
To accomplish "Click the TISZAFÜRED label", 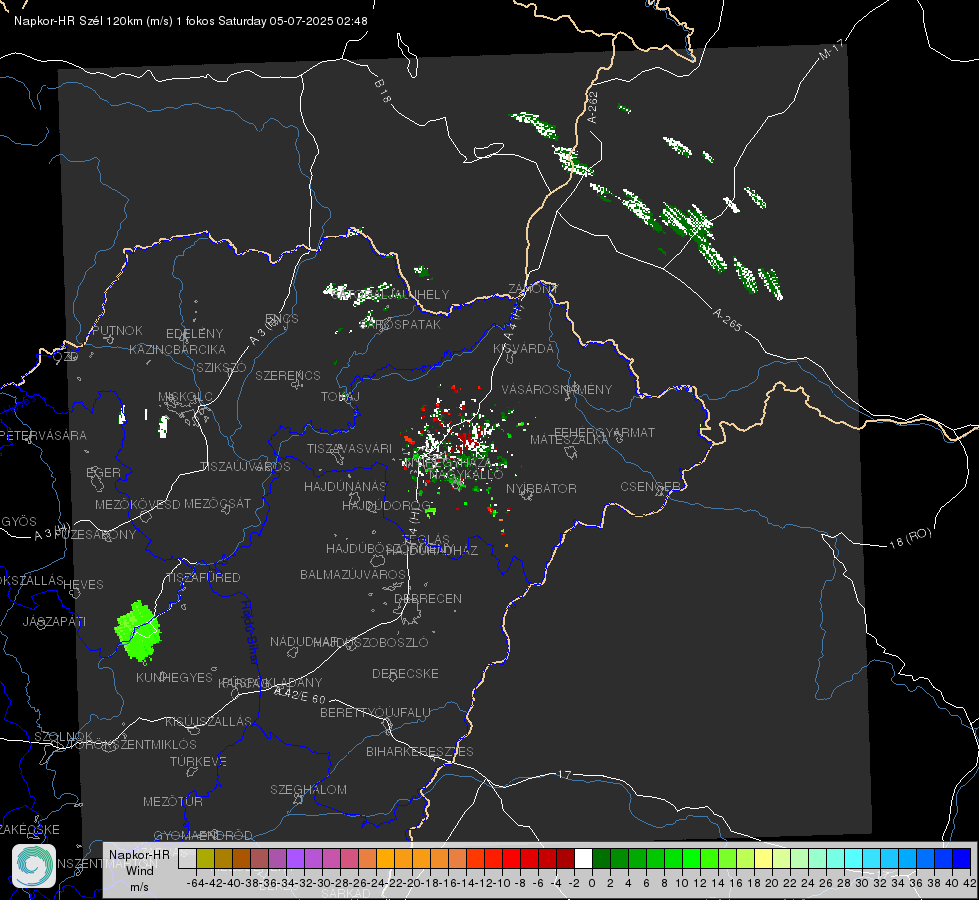I will click(x=204, y=578).
